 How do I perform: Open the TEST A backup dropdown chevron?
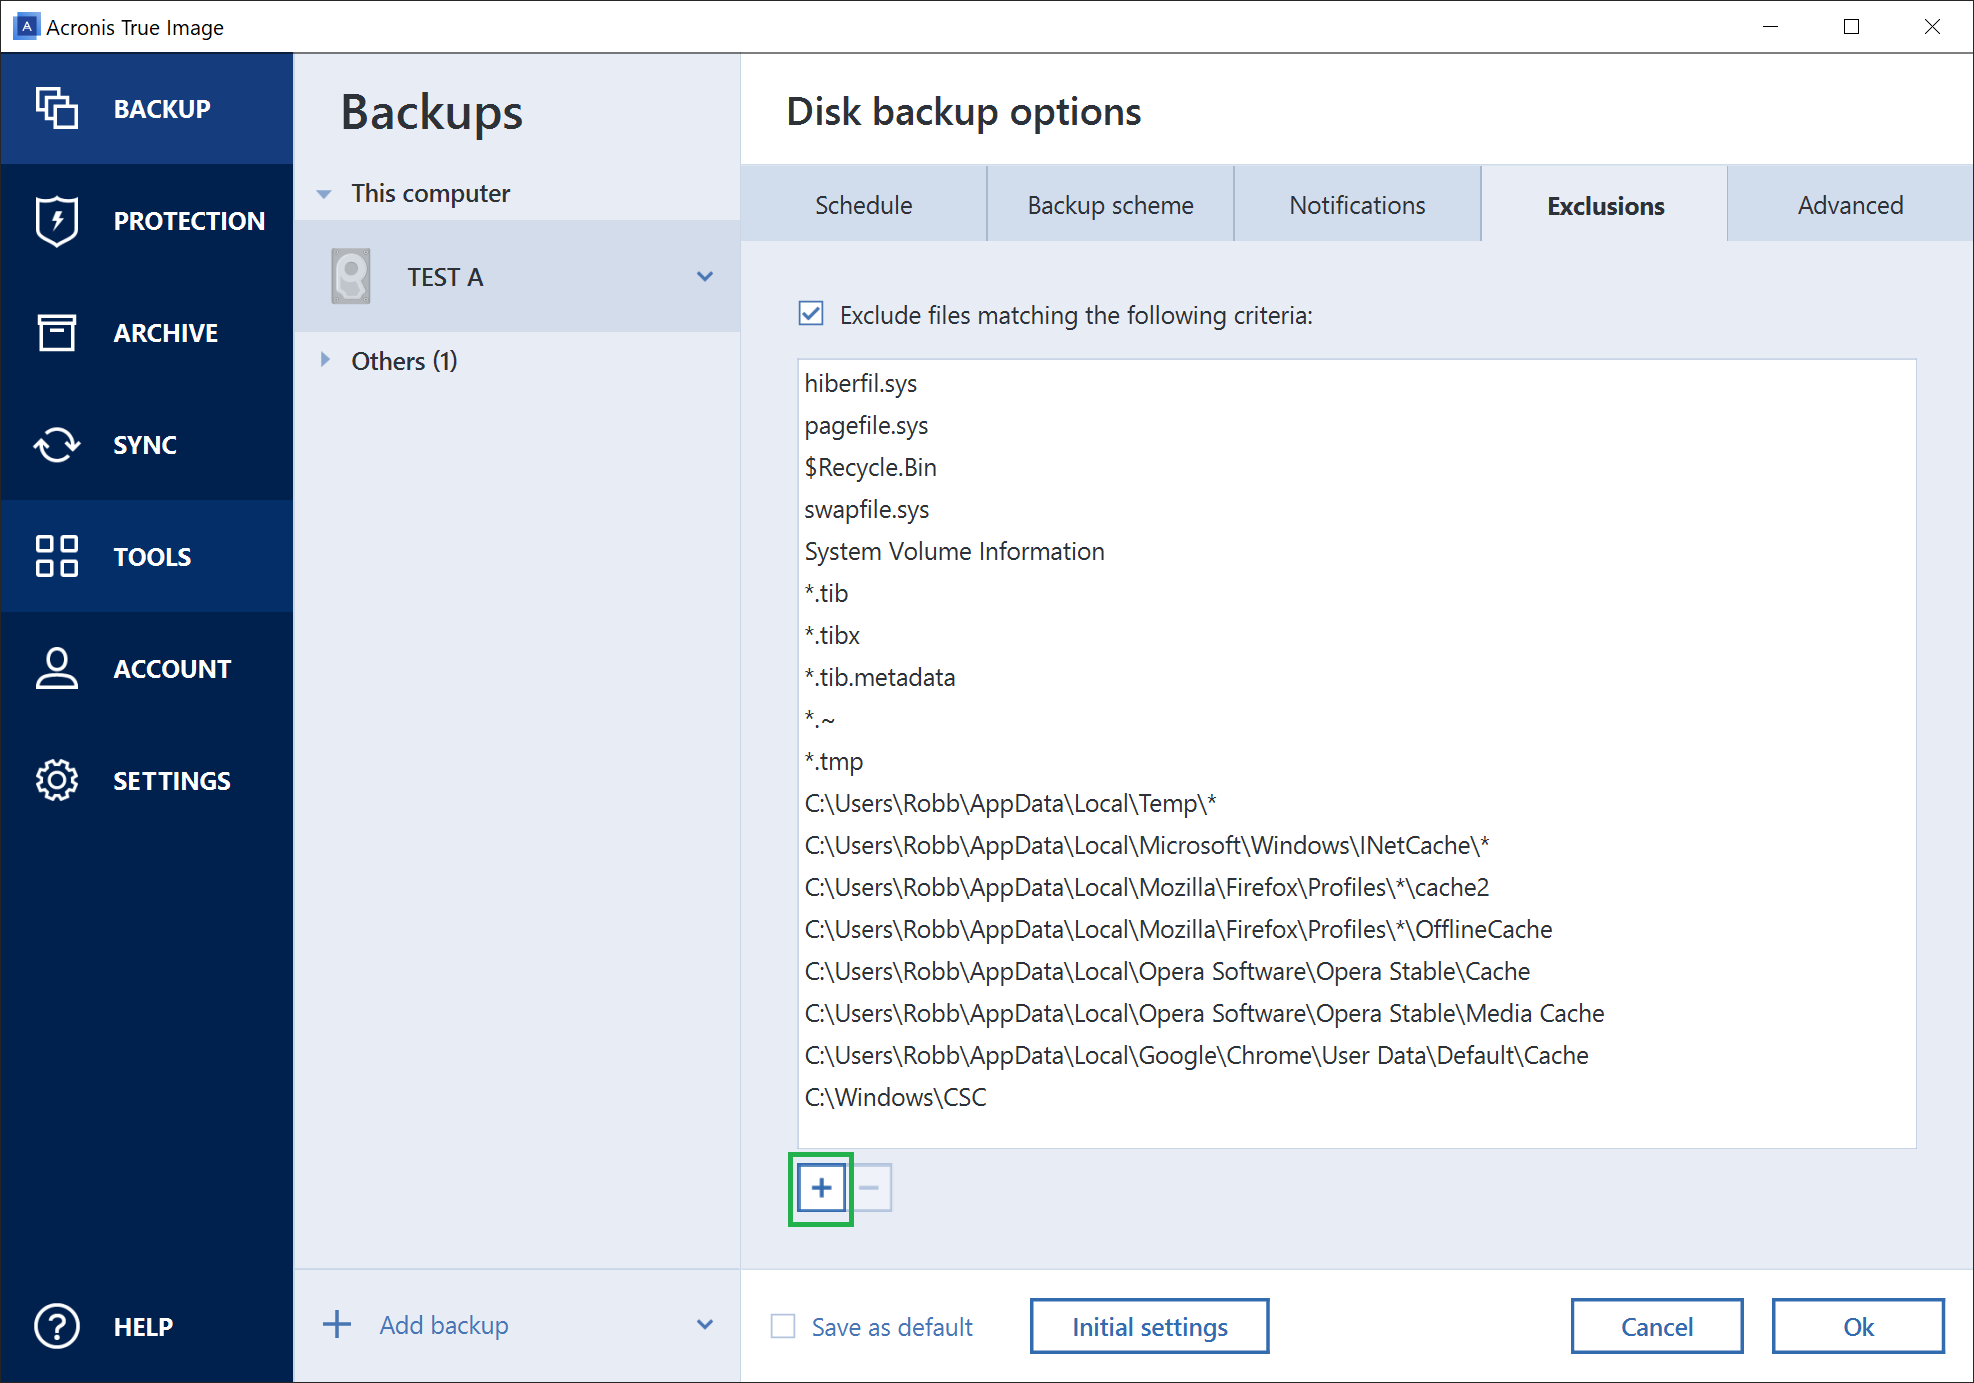coord(705,276)
